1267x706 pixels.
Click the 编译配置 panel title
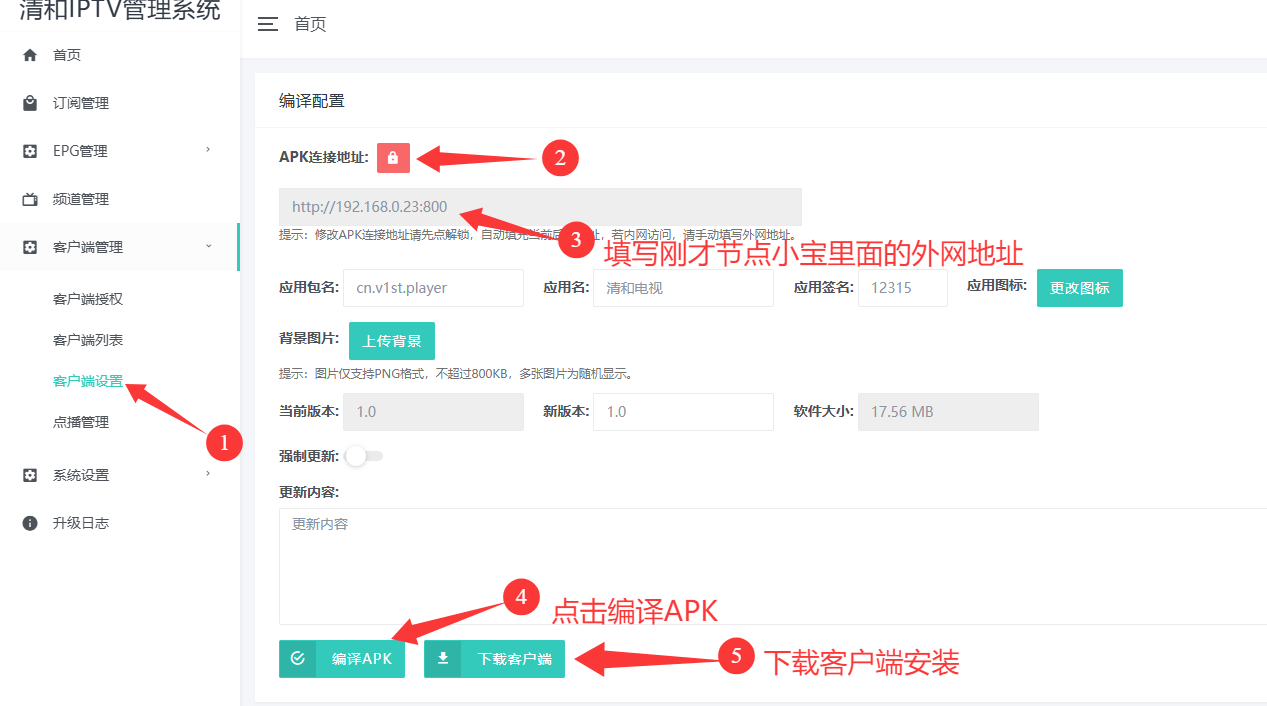(x=311, y=101)
